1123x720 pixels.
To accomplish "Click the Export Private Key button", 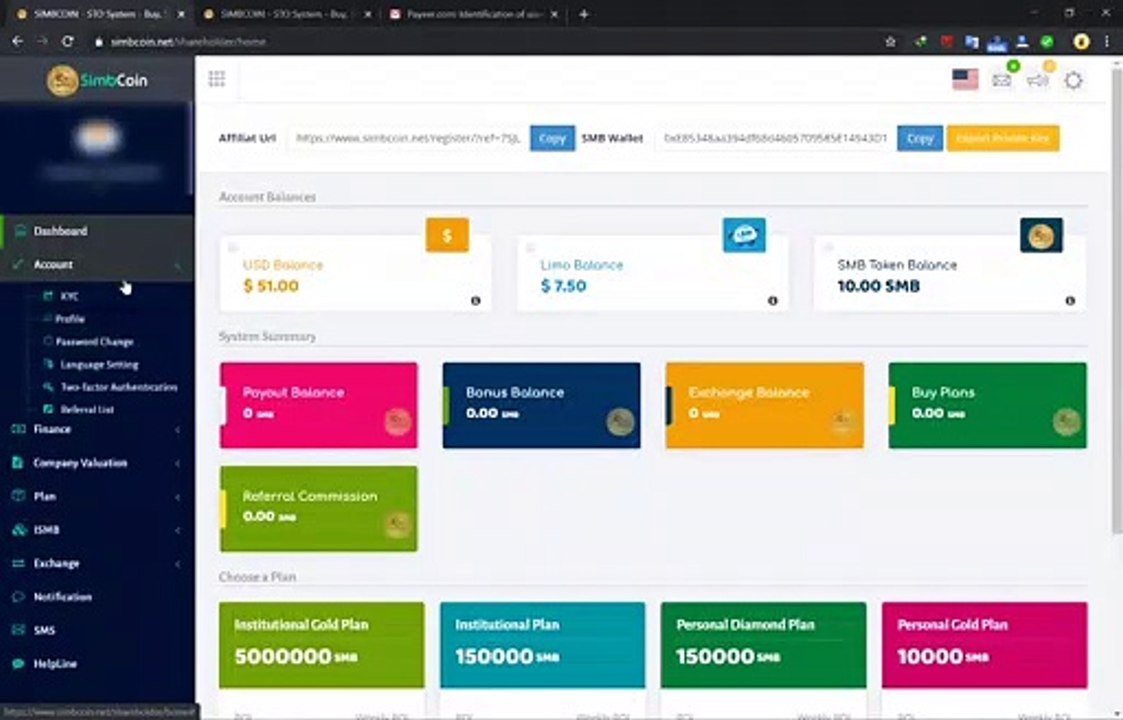I will (1003, 138).
